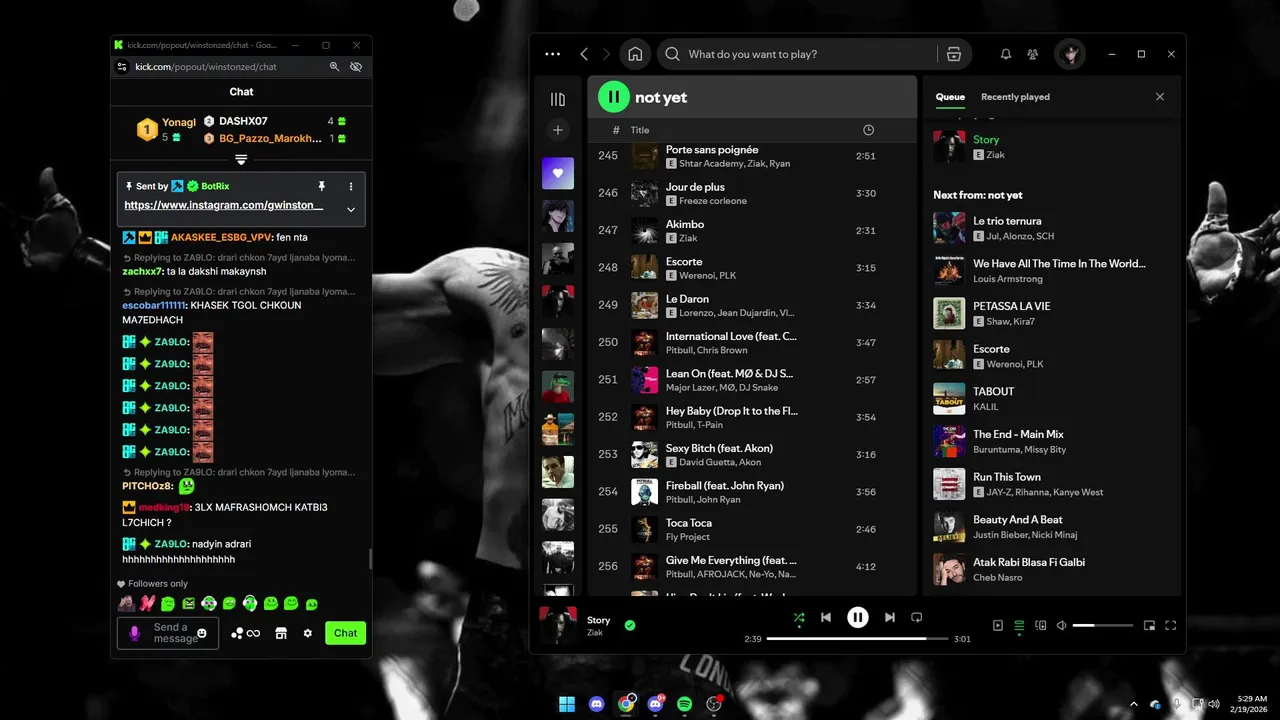The height and width of the screenshot is (720, 1280).
Task: Open chat settings gear icon
Action: pyautogui.click(x=308, y=633)
